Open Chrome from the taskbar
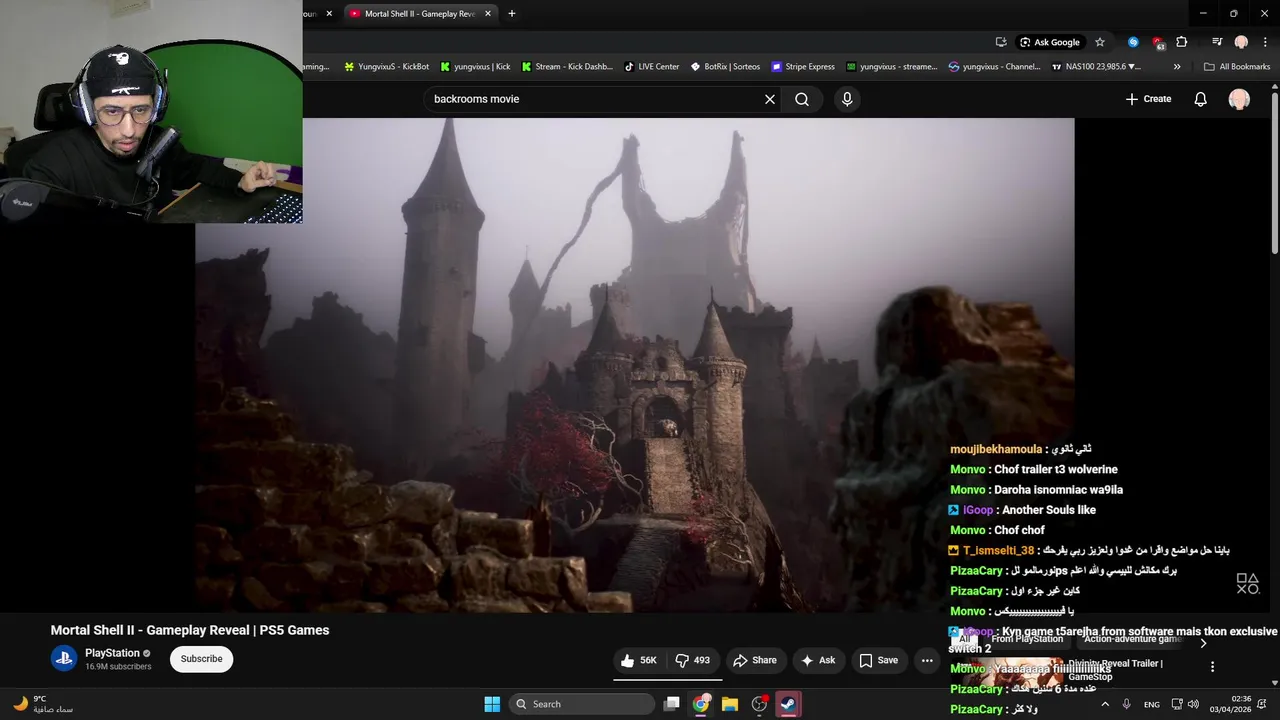This screenshot has width=1280, height=720. click(701, 704)
